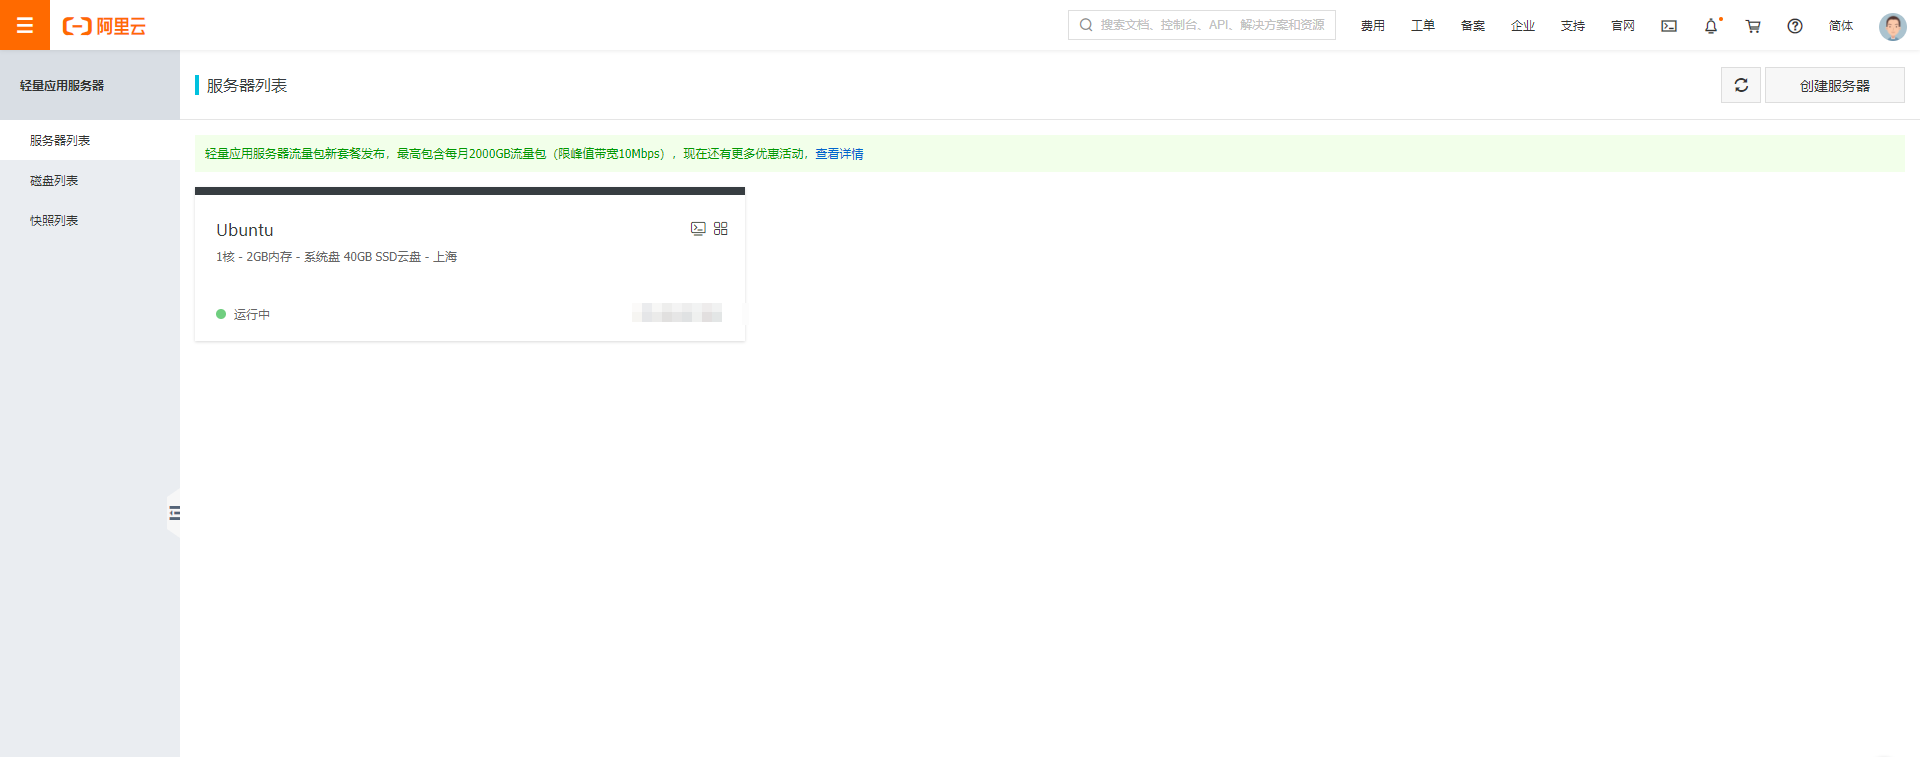This screenshot has width=1920, height=757.
Task: Switch language via 简体 selector
Action: (x=1841, y=26)
